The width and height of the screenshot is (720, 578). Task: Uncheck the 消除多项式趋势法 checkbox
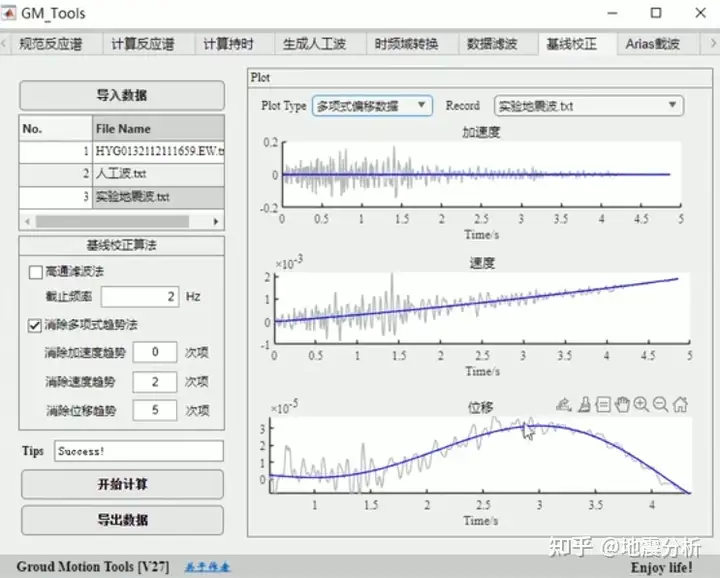[x=35, y=326]
